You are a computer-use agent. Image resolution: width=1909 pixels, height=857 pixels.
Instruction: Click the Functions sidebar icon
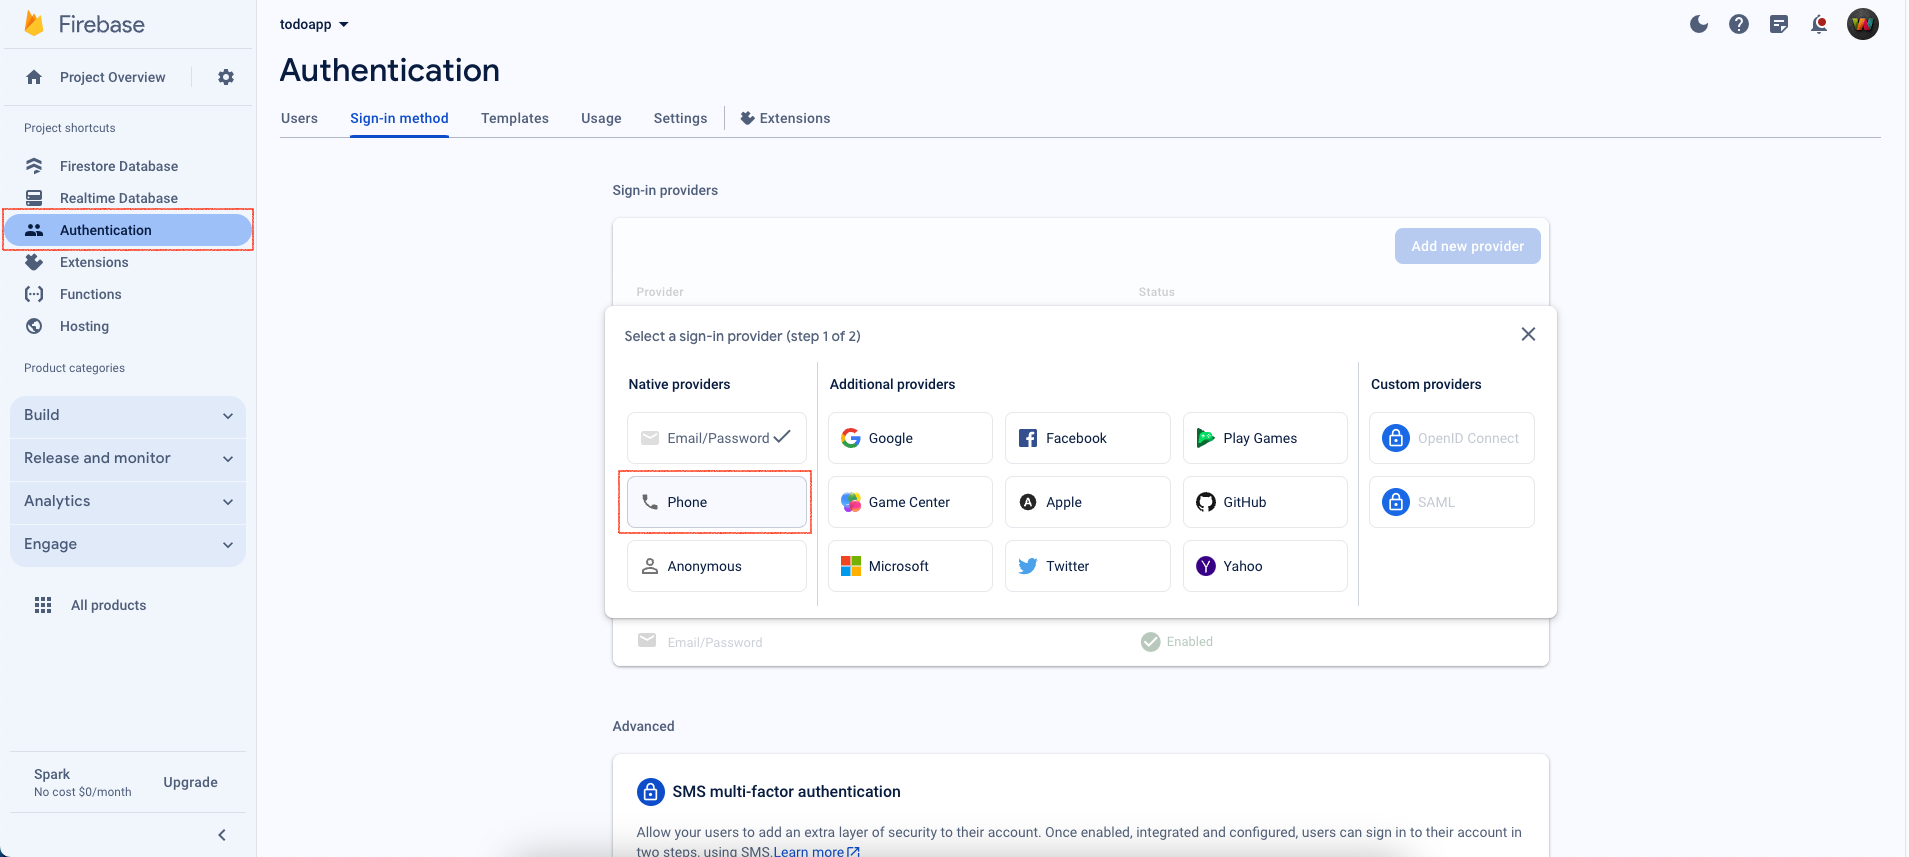(34, 294)
